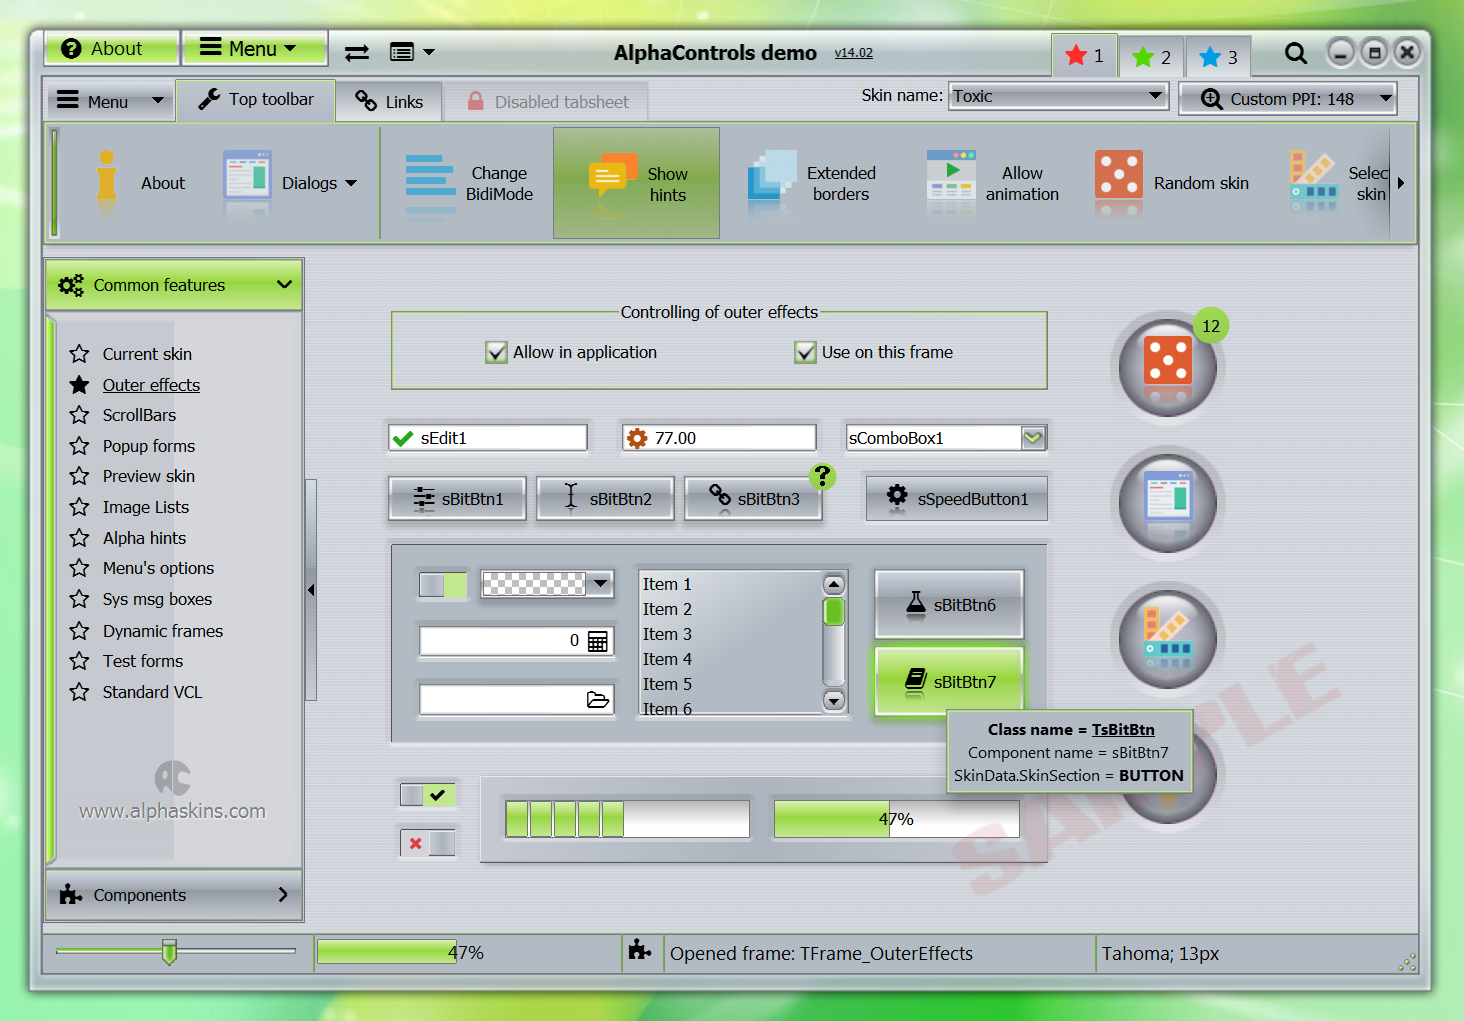The image size is (1464, 1021).
Task: Click sSpeedButton1 with gear icon
Action: [x=957, y=498]
